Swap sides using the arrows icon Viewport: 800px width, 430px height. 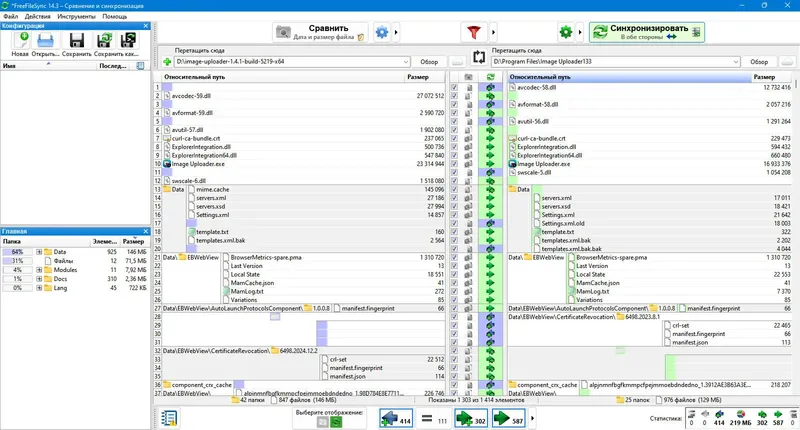click(x=479, y=57)
